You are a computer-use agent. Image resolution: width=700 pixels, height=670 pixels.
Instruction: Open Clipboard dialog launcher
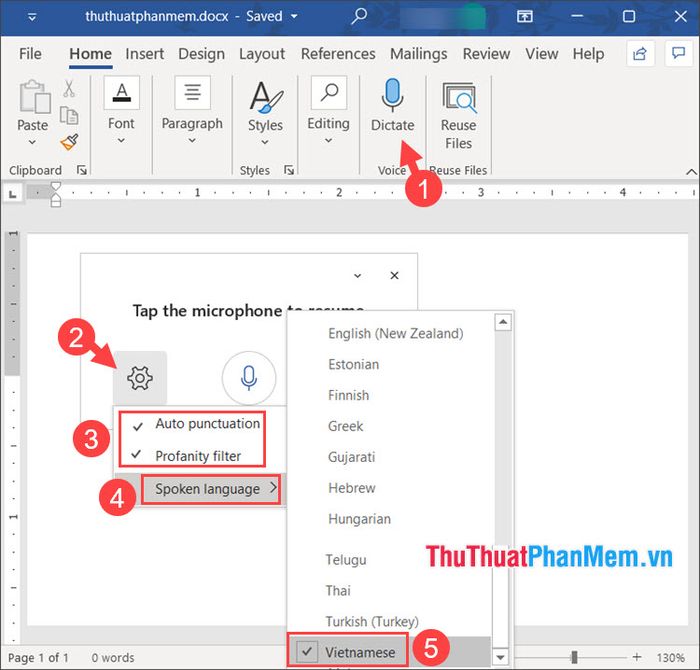coord(82,170)
